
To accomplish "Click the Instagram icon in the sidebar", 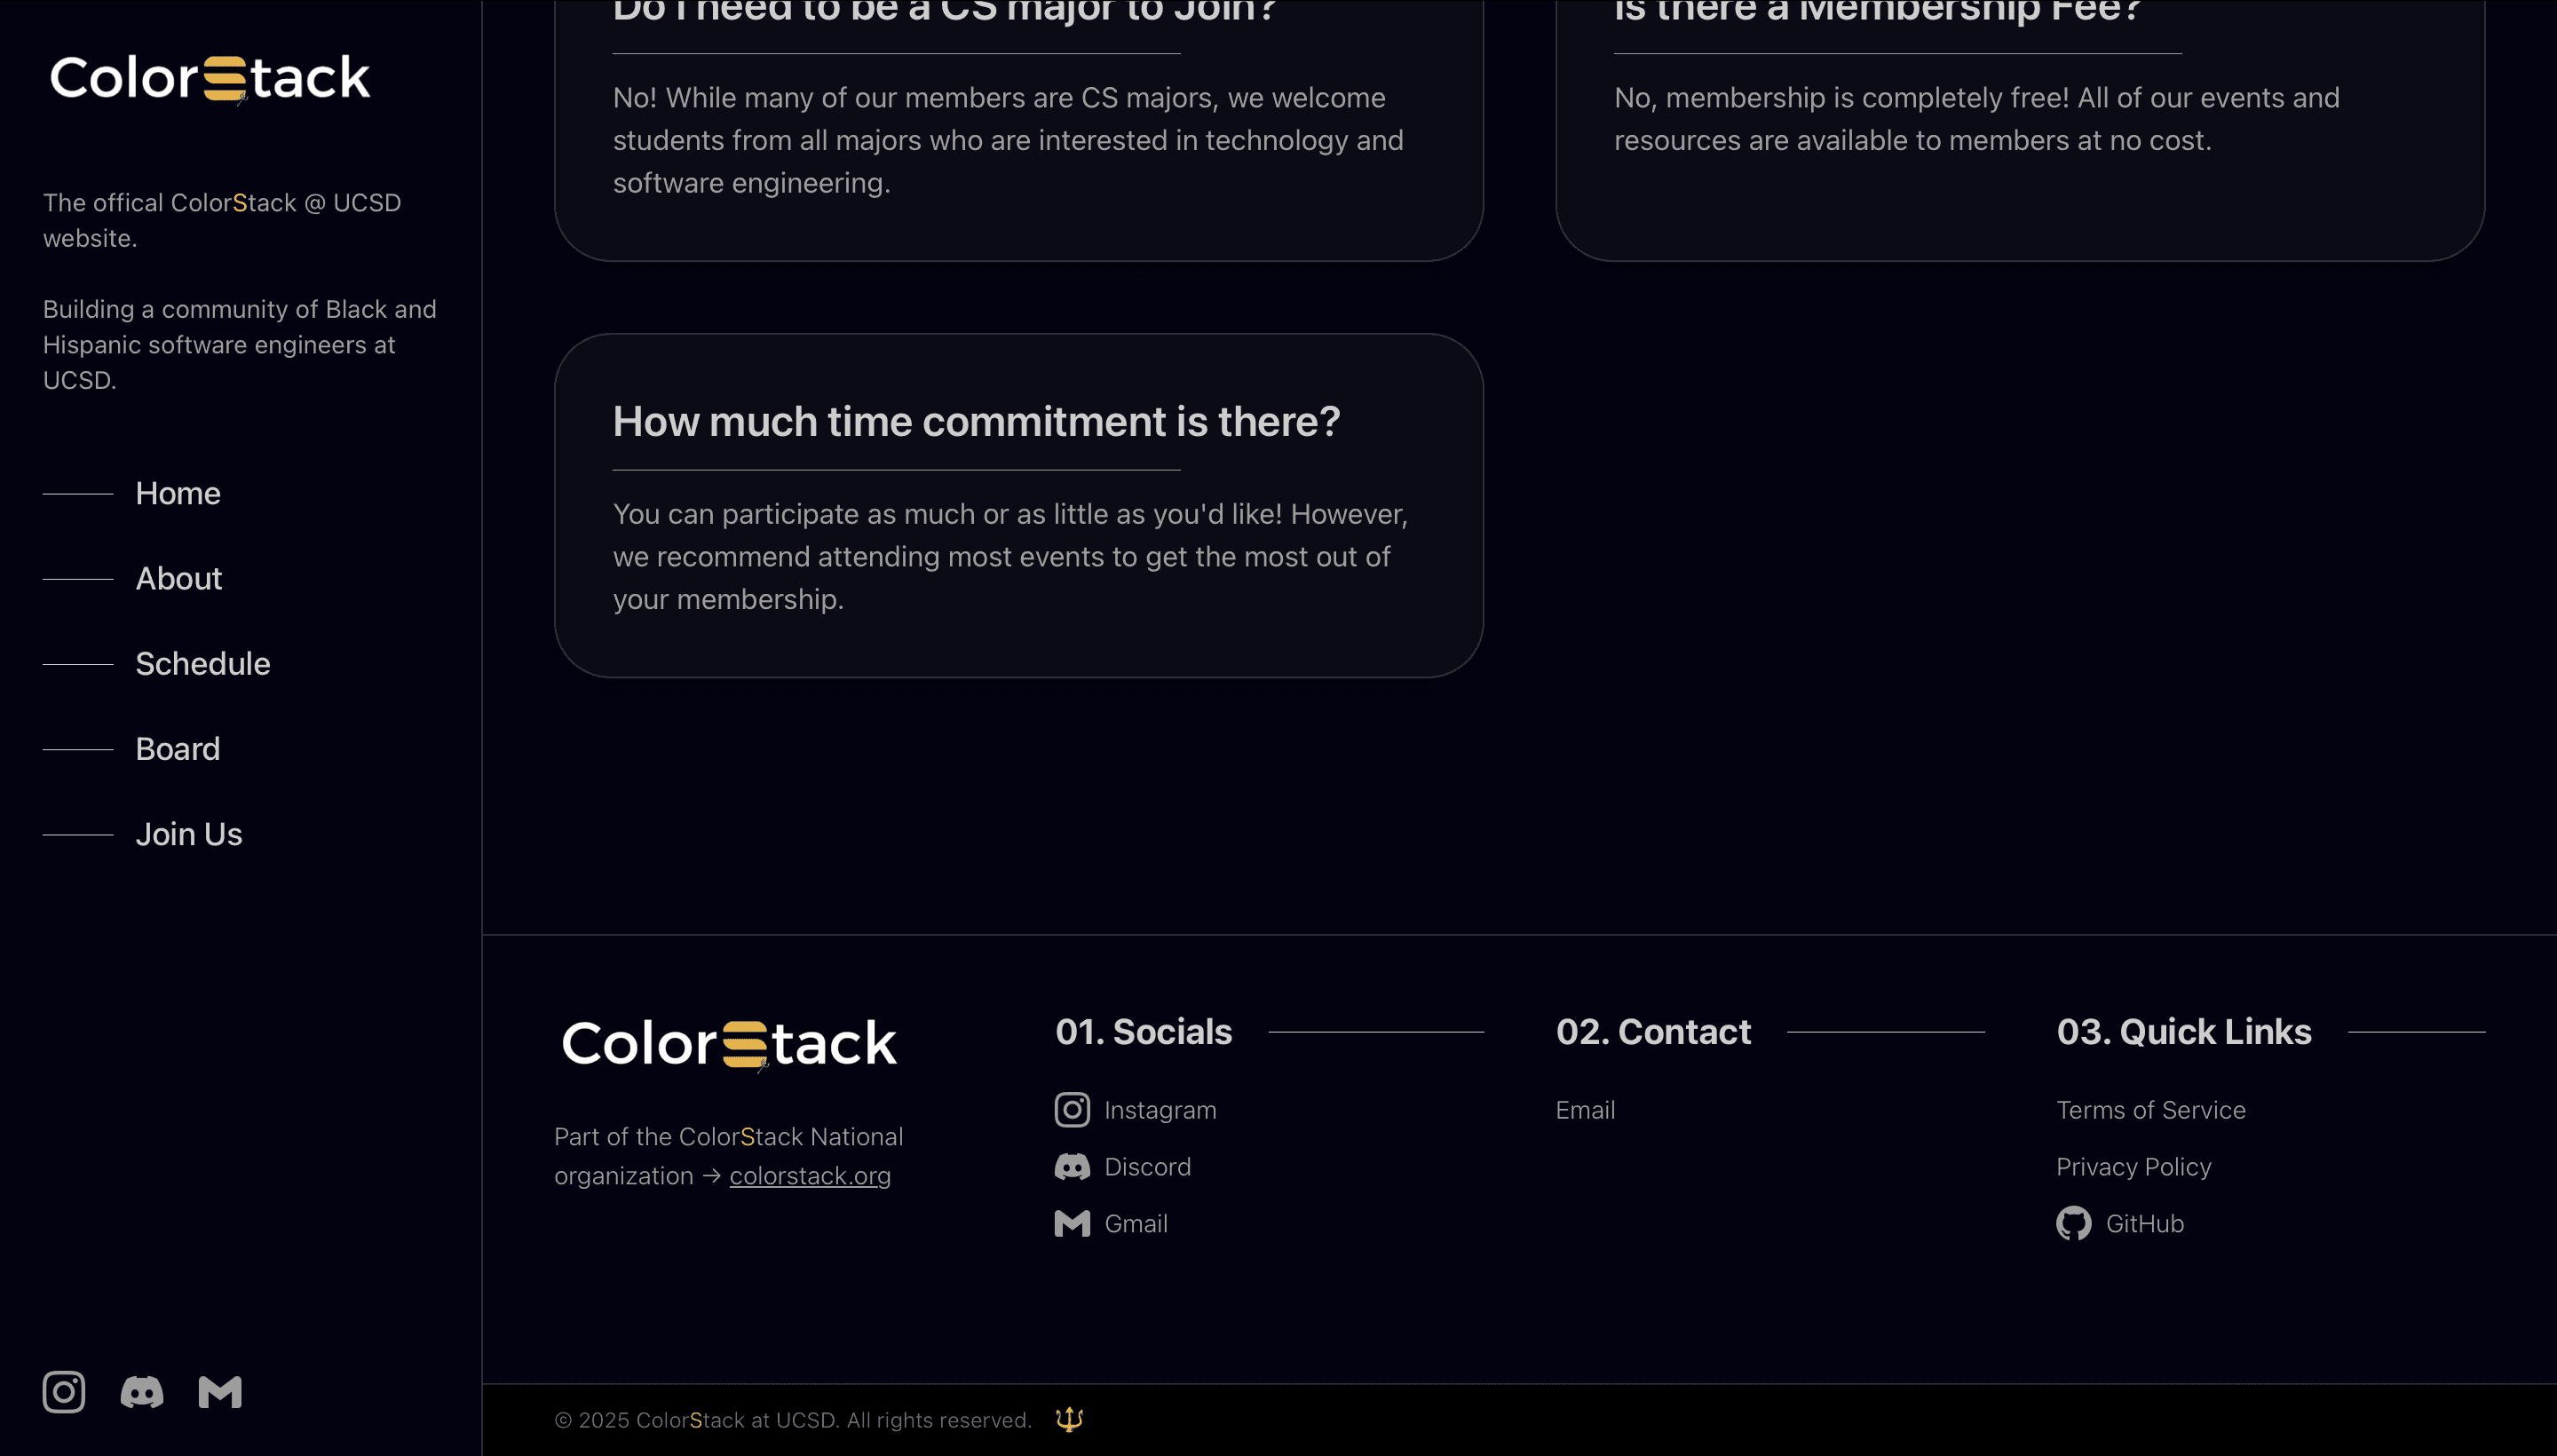I will [x=64, y=1391].
